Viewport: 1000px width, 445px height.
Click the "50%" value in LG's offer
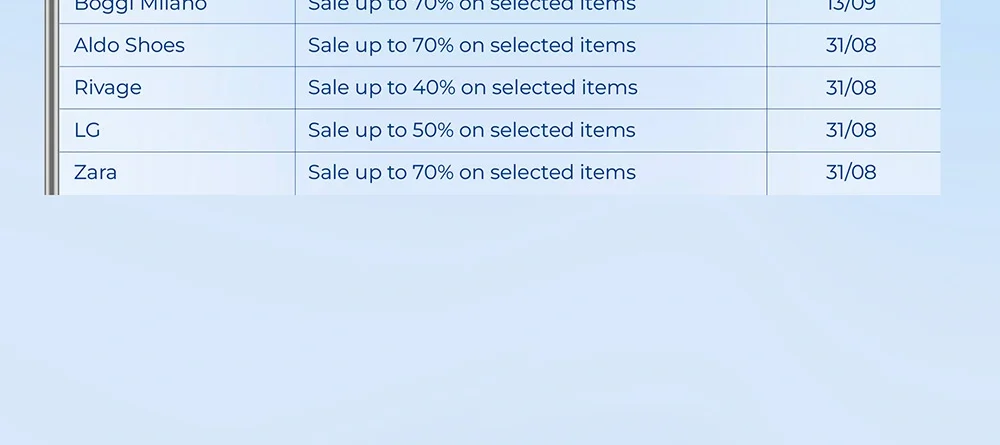pos(433,130)
